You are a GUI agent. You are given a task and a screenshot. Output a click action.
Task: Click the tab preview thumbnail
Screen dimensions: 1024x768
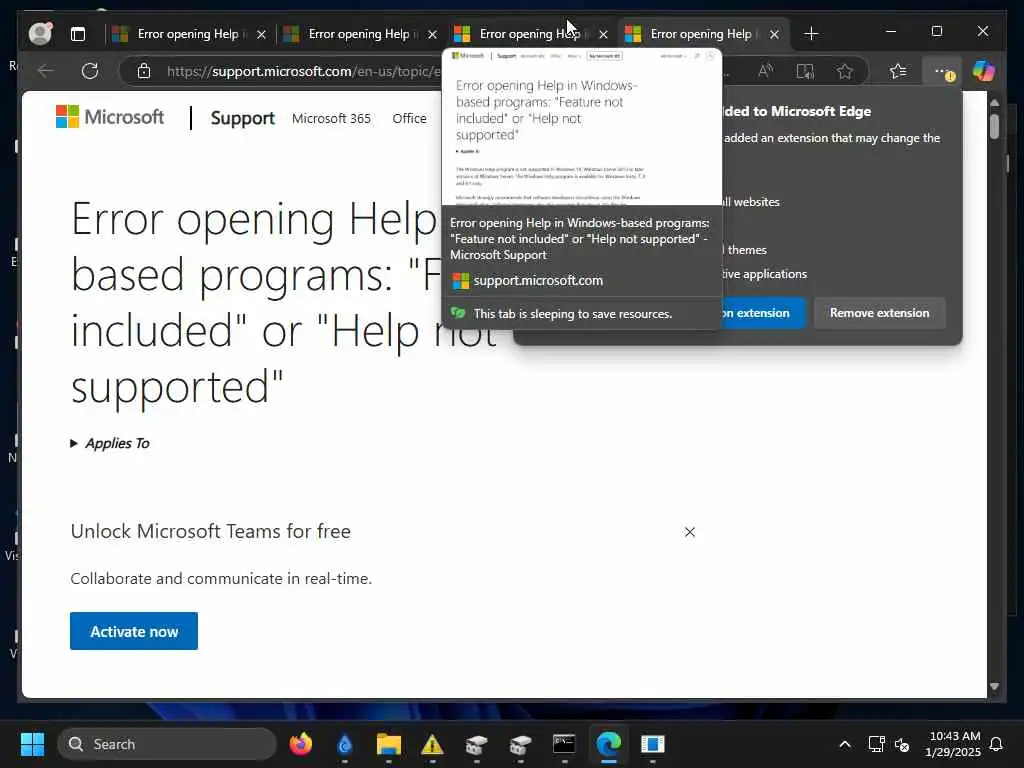pos(582,127)
